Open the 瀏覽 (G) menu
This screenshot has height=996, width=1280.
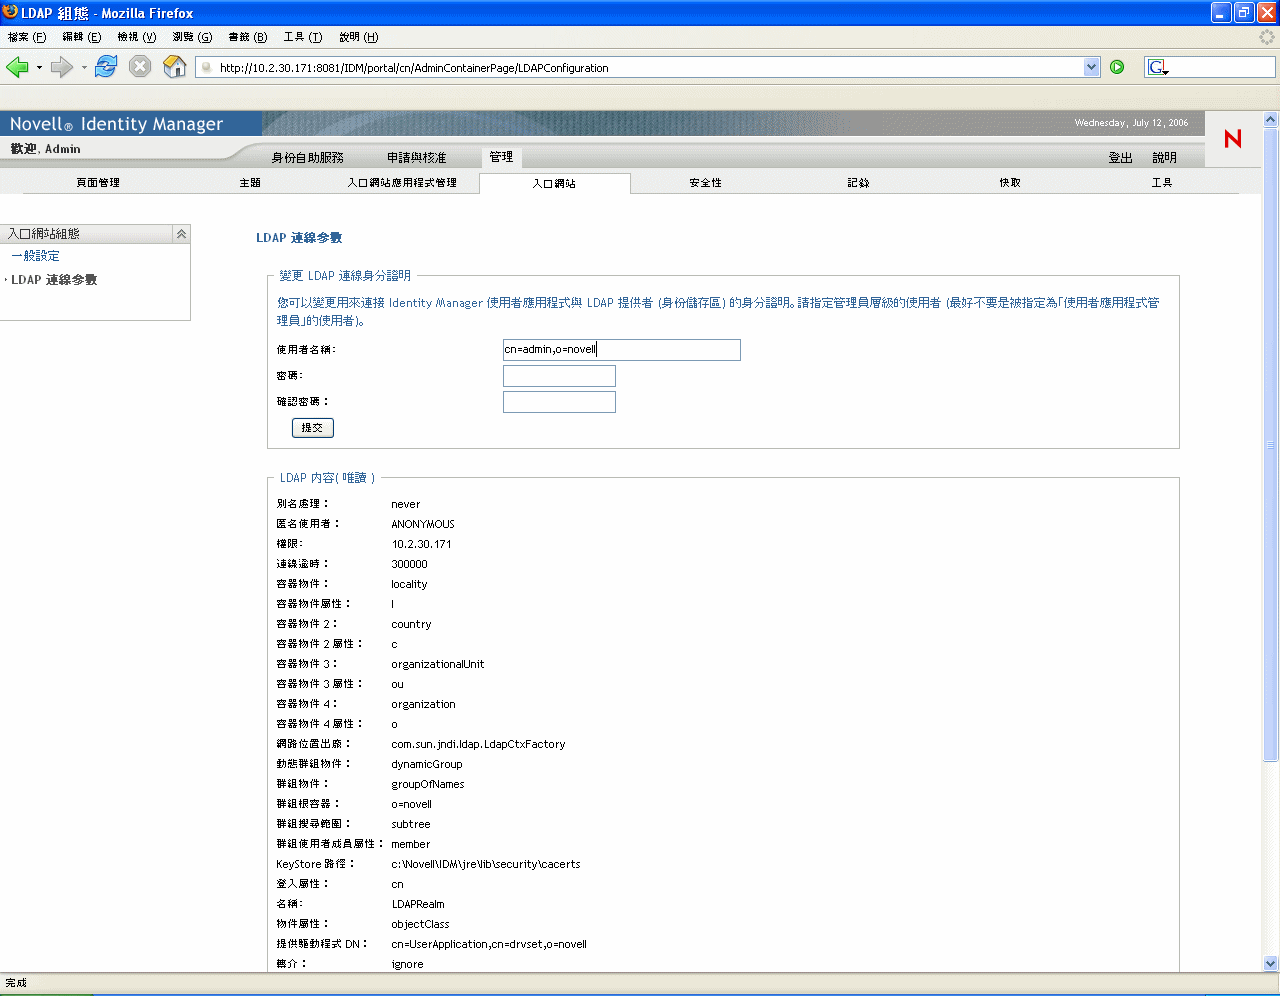coord(192,37)
